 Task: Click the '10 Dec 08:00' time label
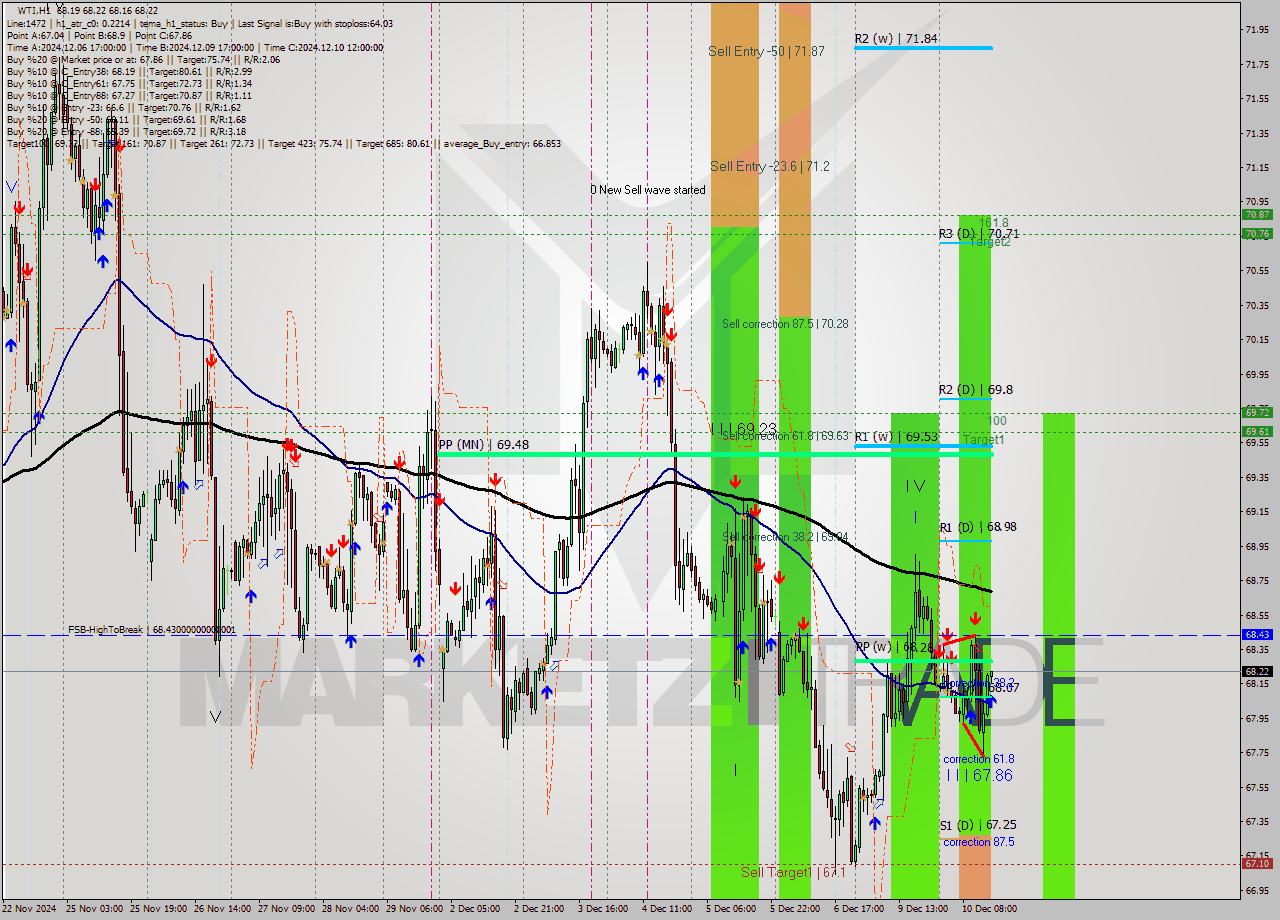click(x=989, y=909)
